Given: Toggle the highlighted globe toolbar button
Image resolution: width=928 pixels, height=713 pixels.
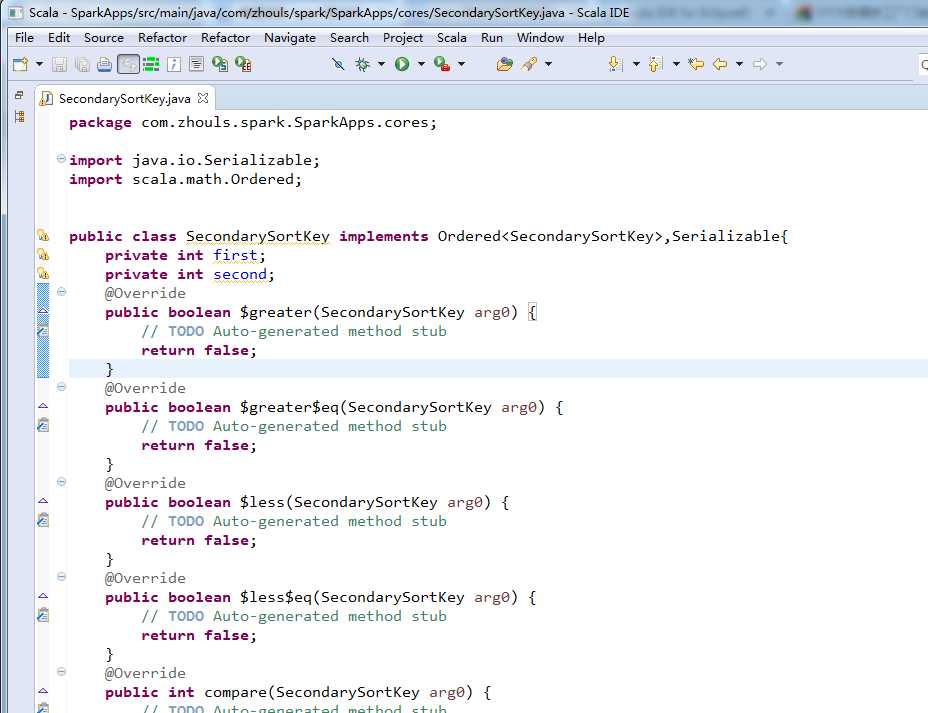Looking at the screenshot, I should pos(128,64).
